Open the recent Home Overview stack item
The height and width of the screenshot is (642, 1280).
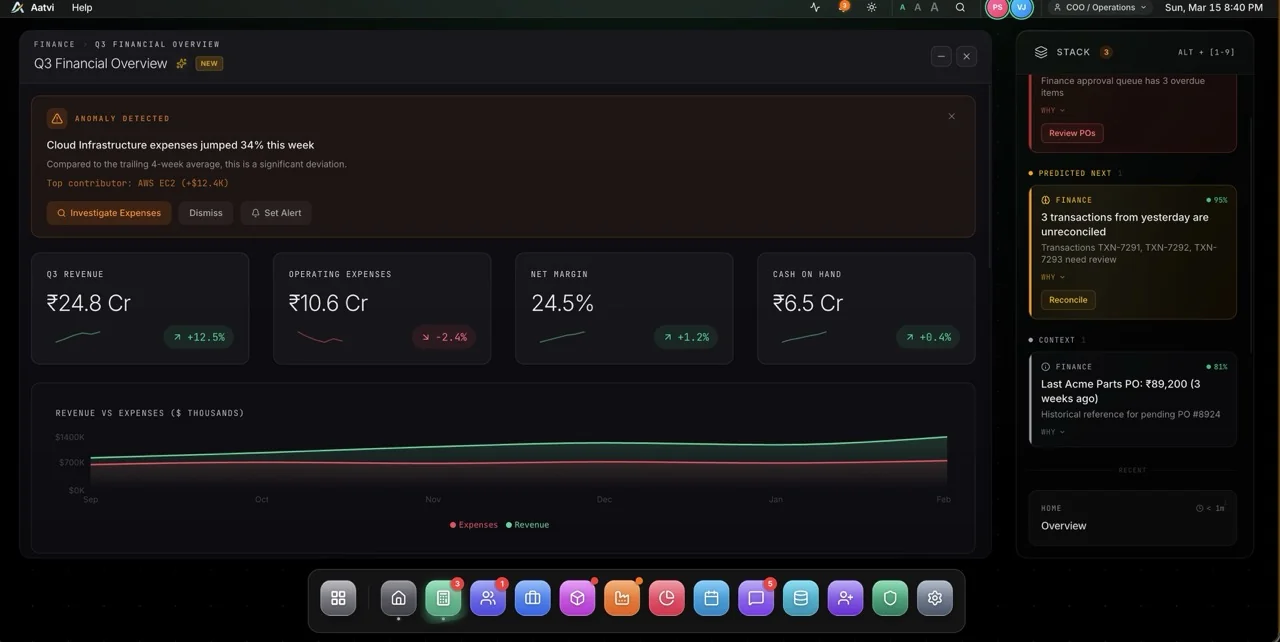[x=1132, y=517]
